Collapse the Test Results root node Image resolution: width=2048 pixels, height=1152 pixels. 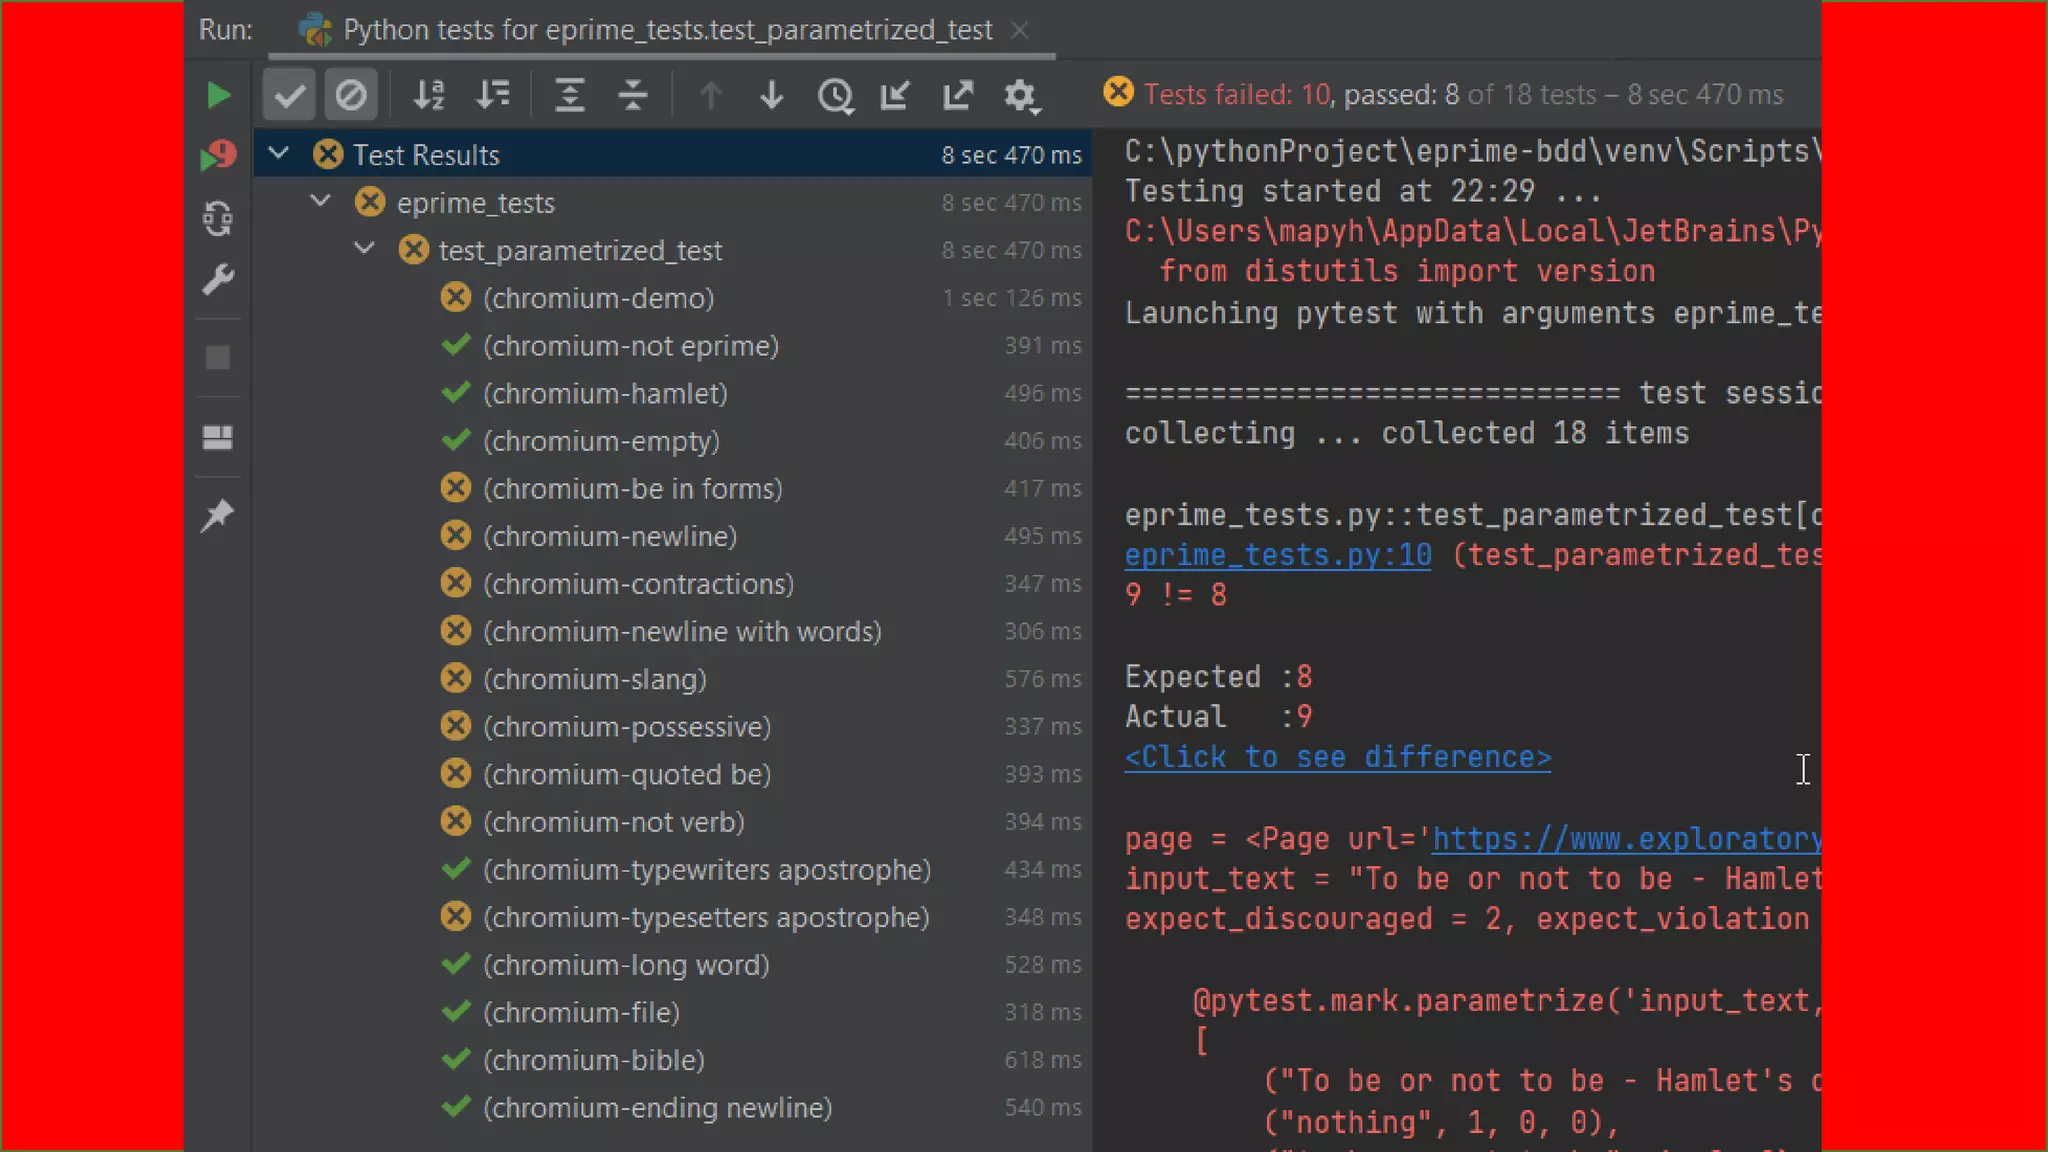click(x=279, y=154)
